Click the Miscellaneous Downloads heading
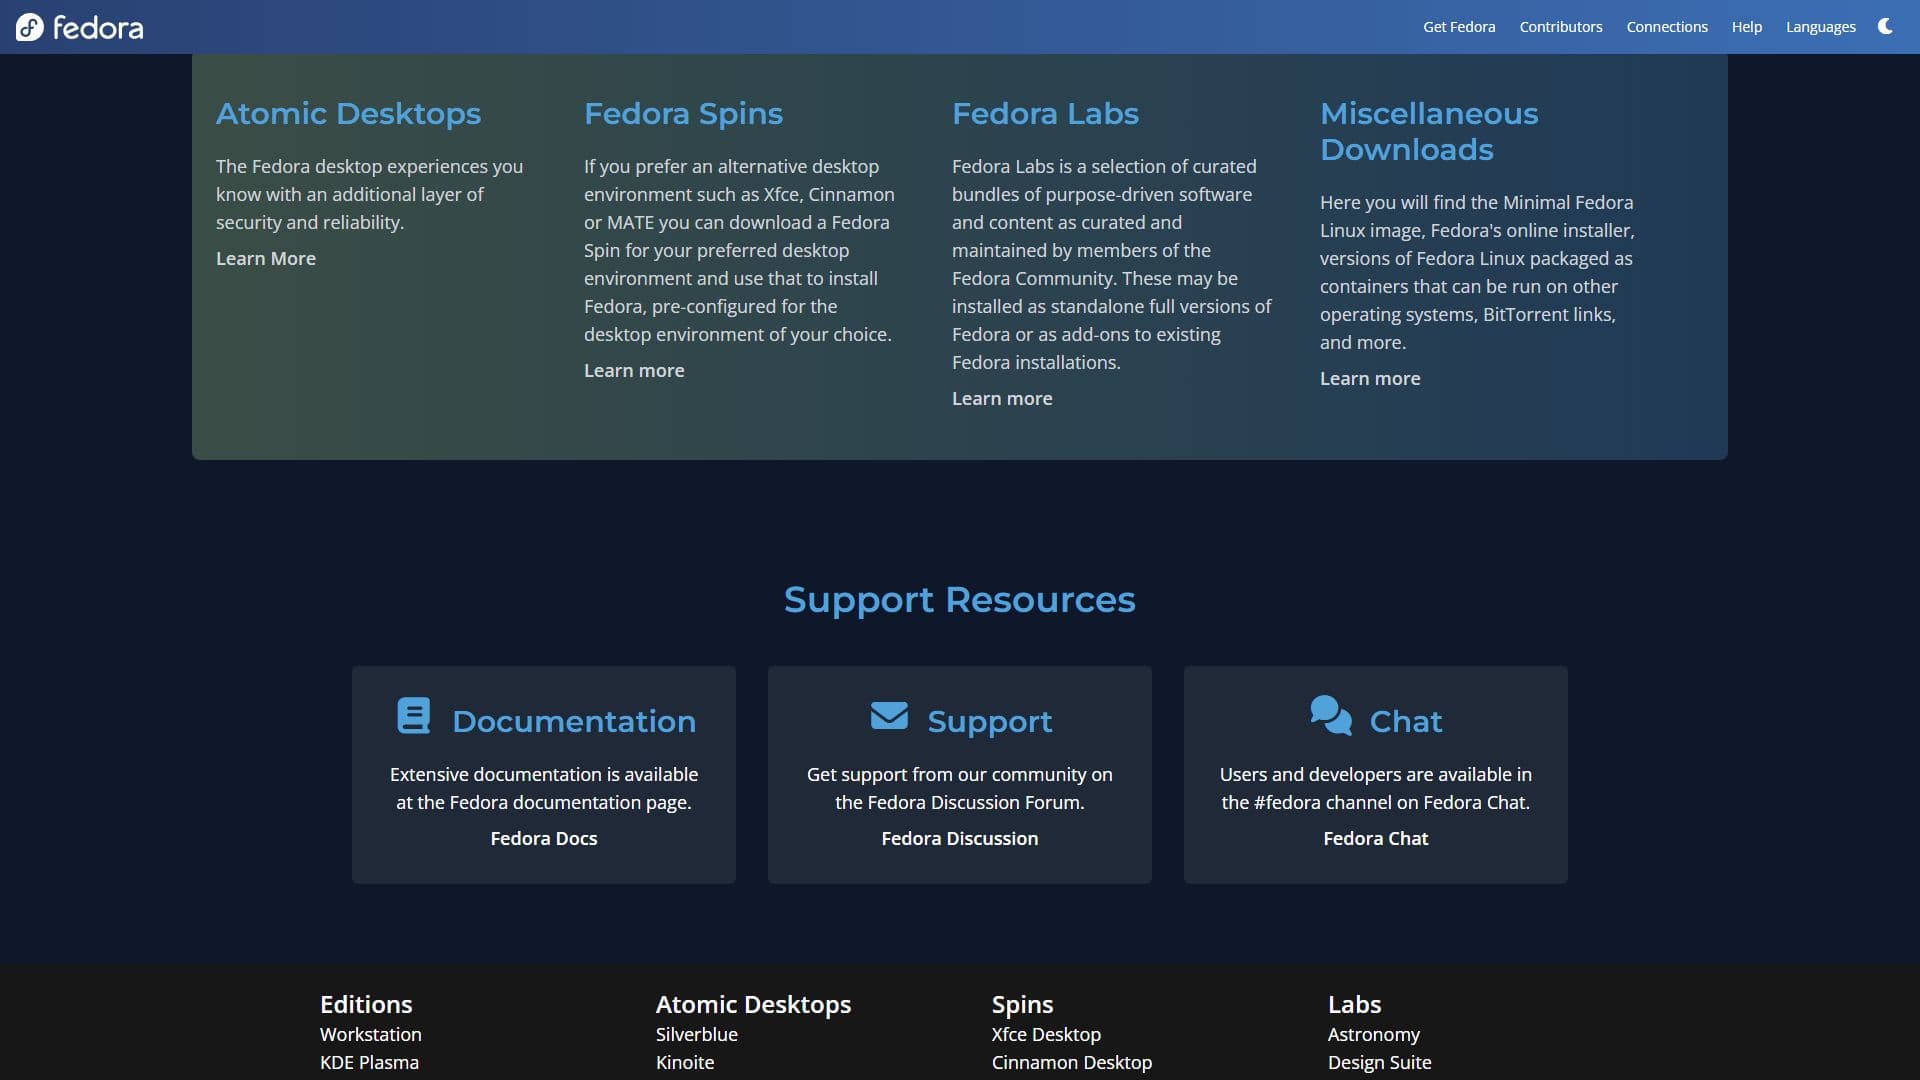Screen dimensions: 1920x1080 point(1429,131)
